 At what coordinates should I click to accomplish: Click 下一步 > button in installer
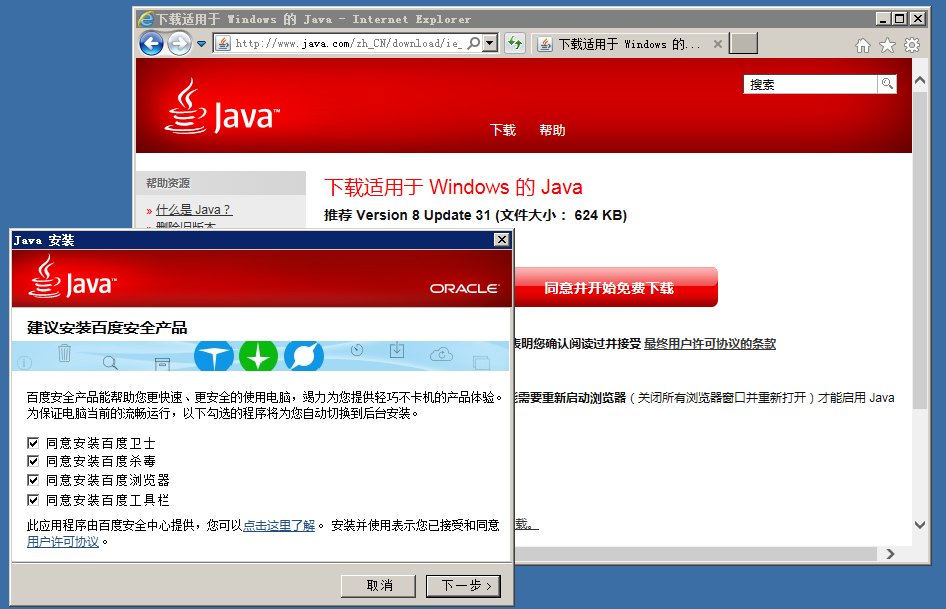click(x=463, y=585)
